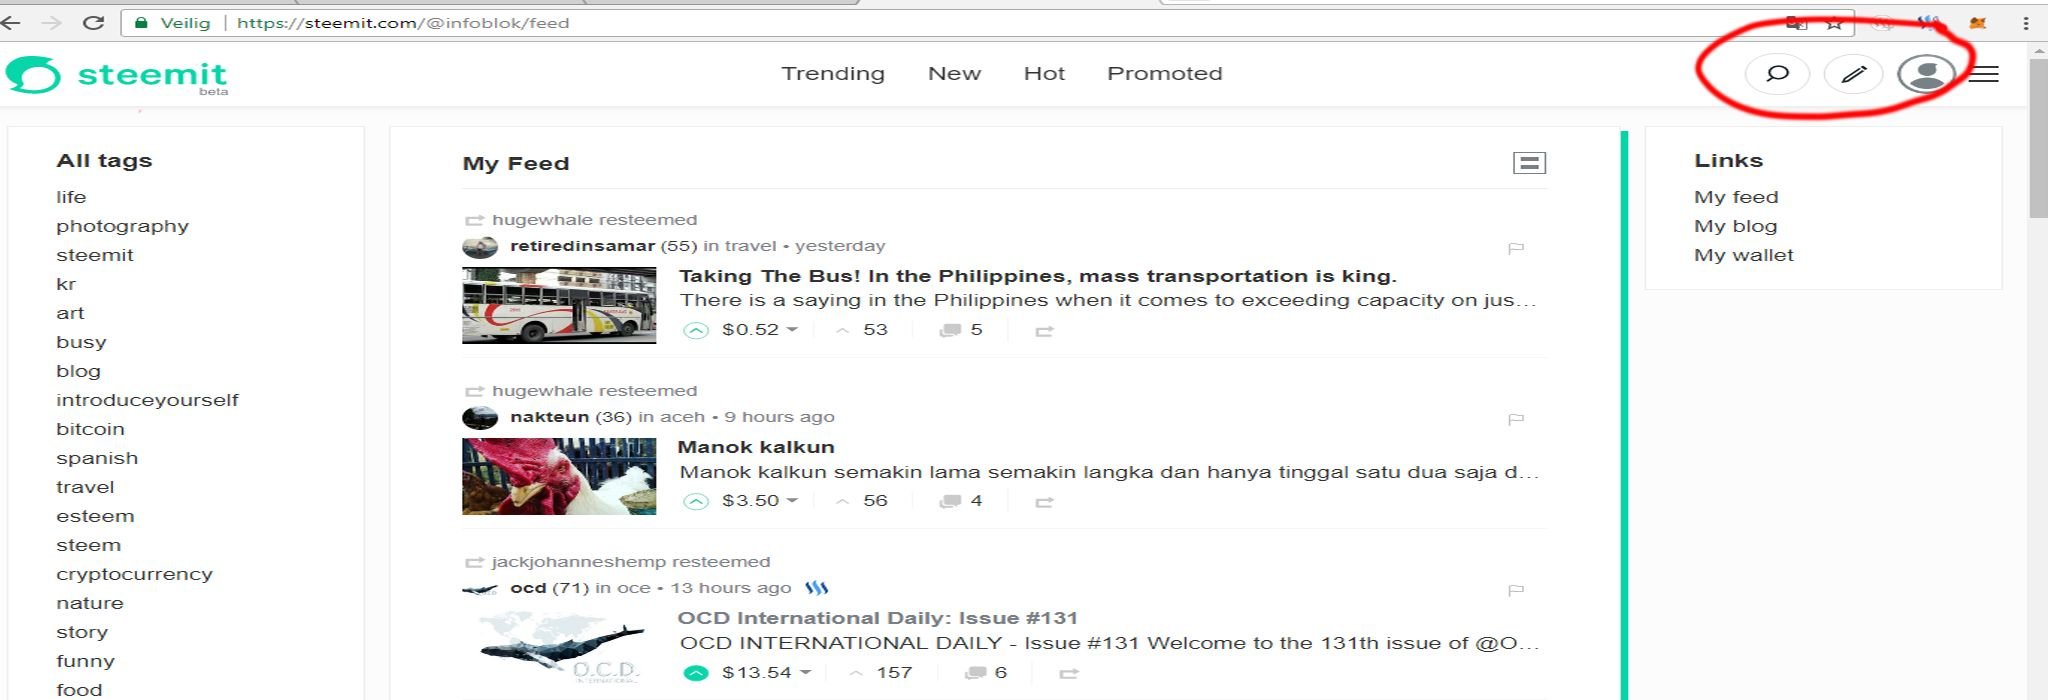Select the life tag
This screenshot has width=2048, height=700.
tap(71, 197)
